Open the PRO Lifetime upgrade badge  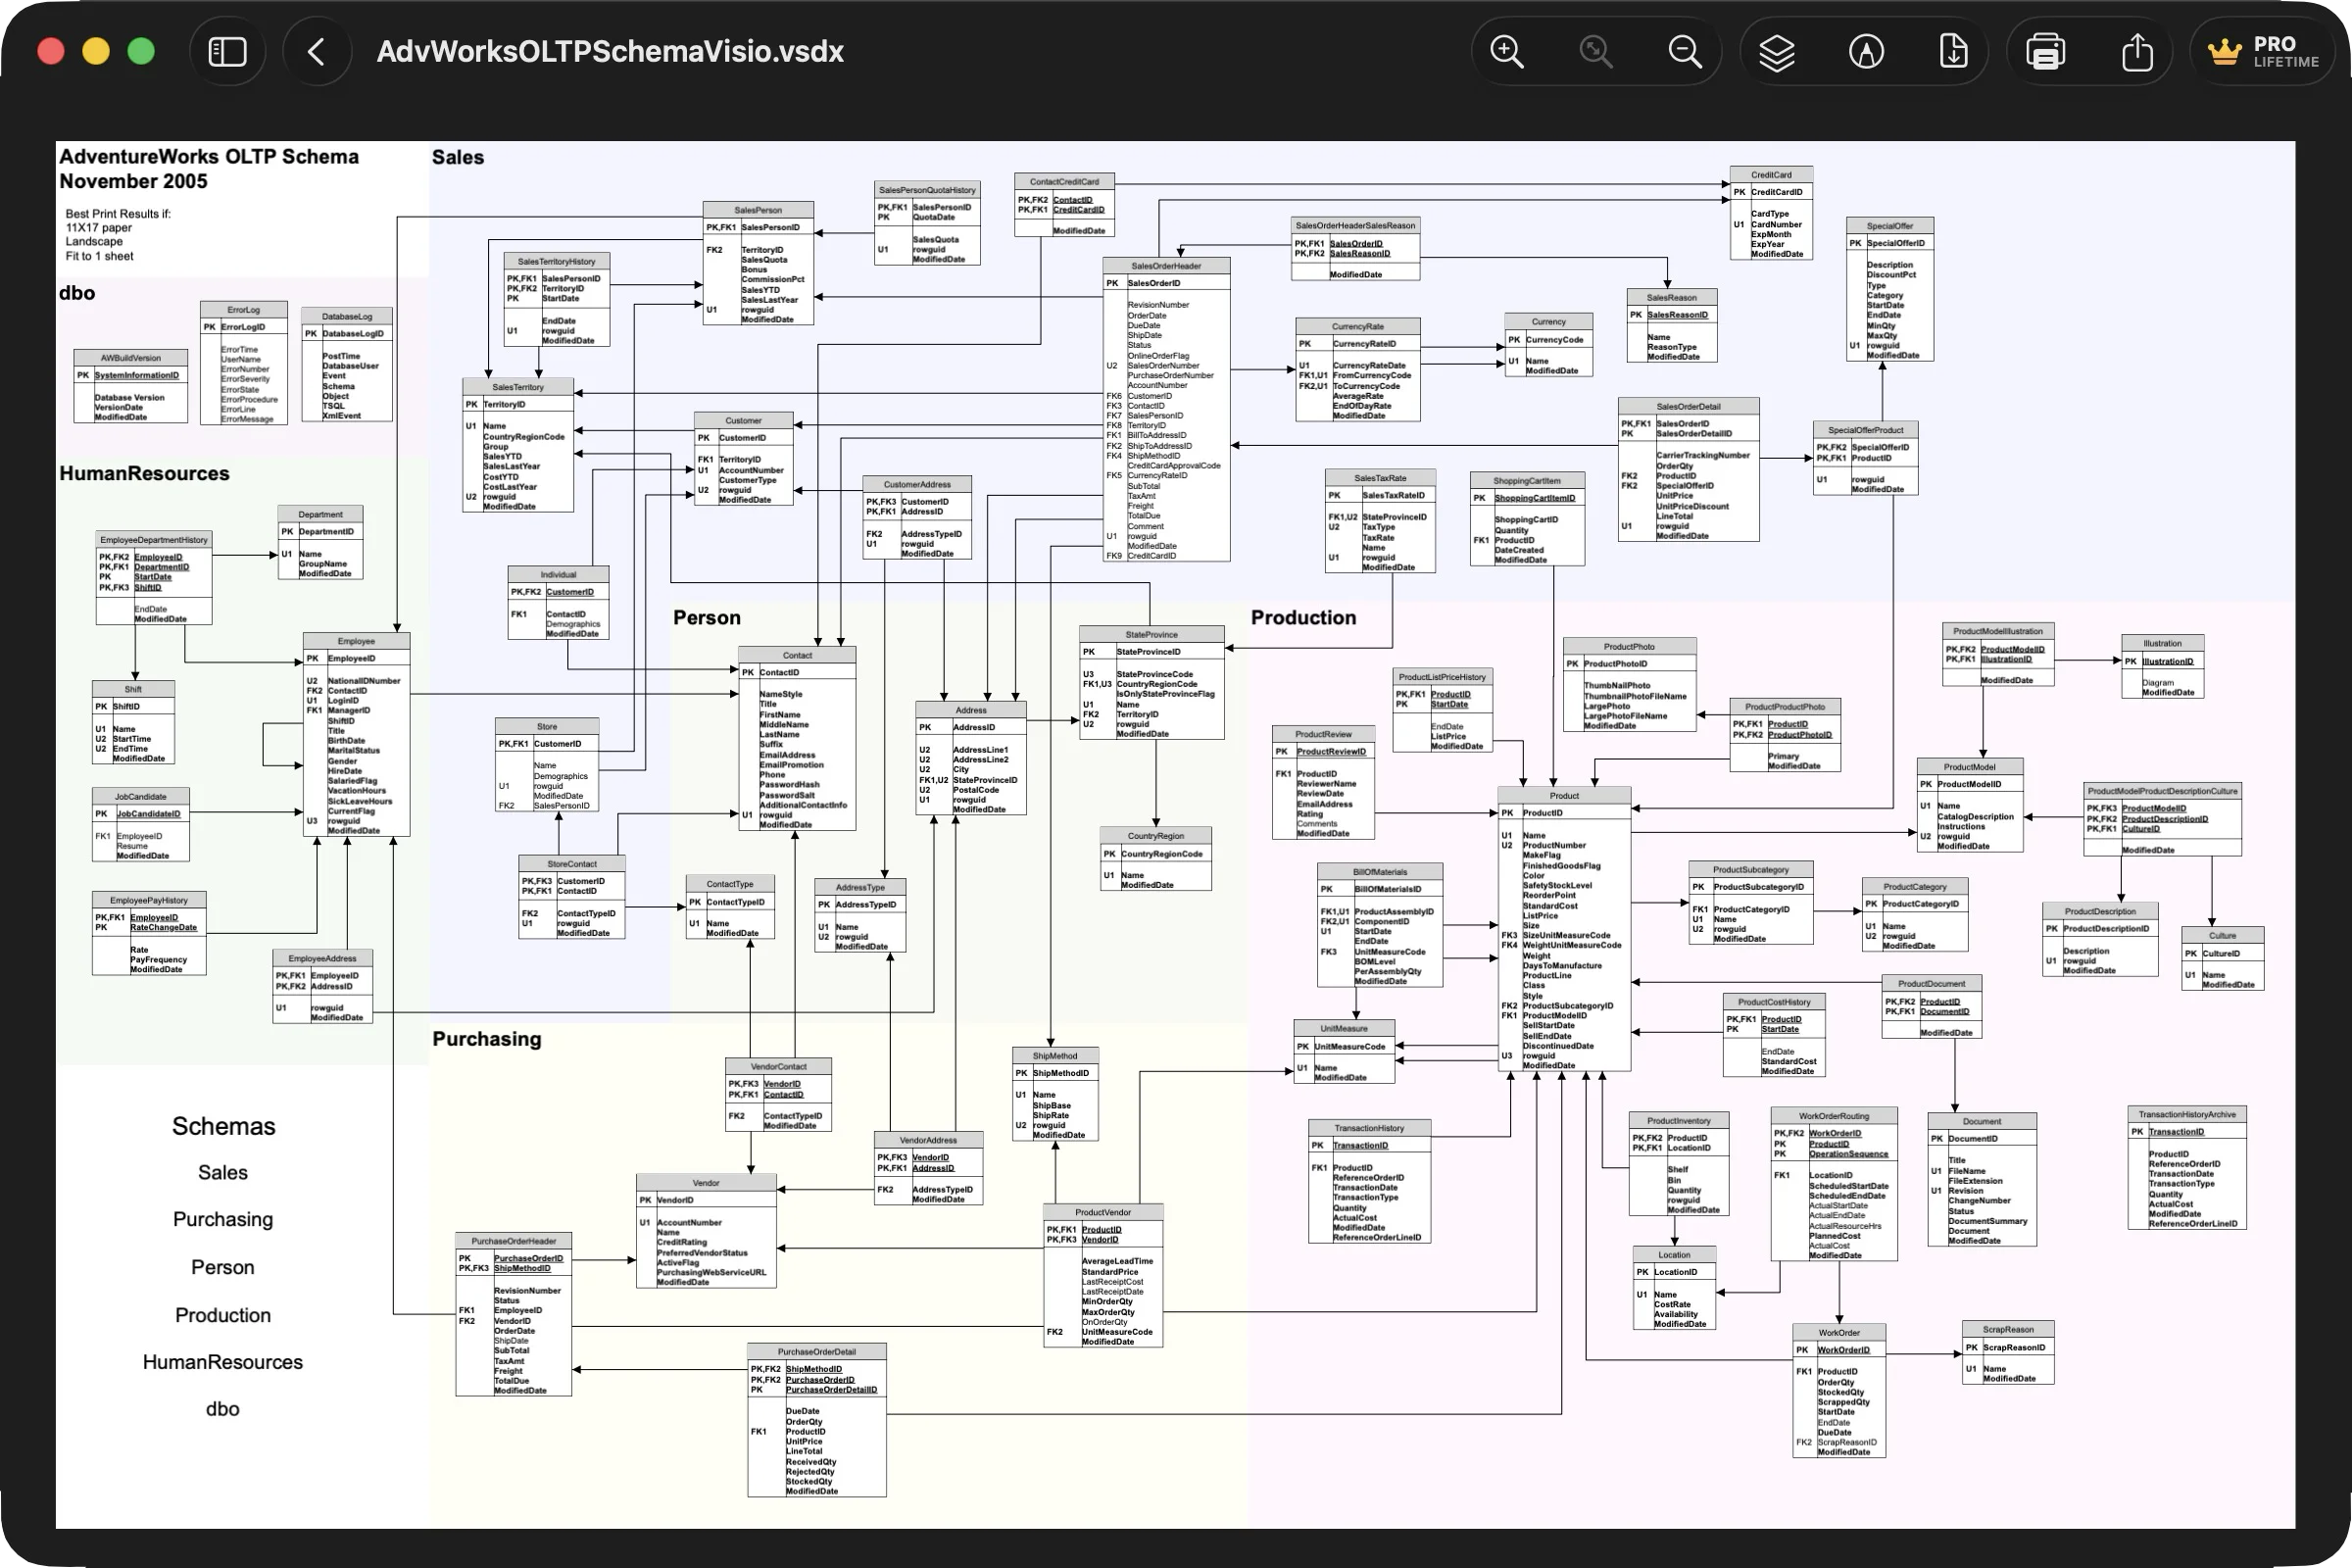tap(2263, 50)
